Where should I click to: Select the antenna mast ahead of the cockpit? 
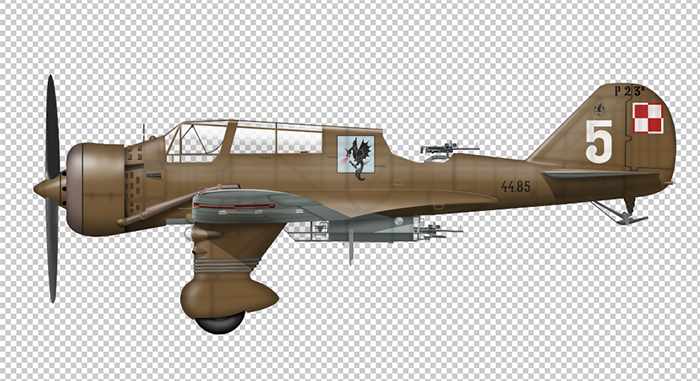[x=144, y=132]
